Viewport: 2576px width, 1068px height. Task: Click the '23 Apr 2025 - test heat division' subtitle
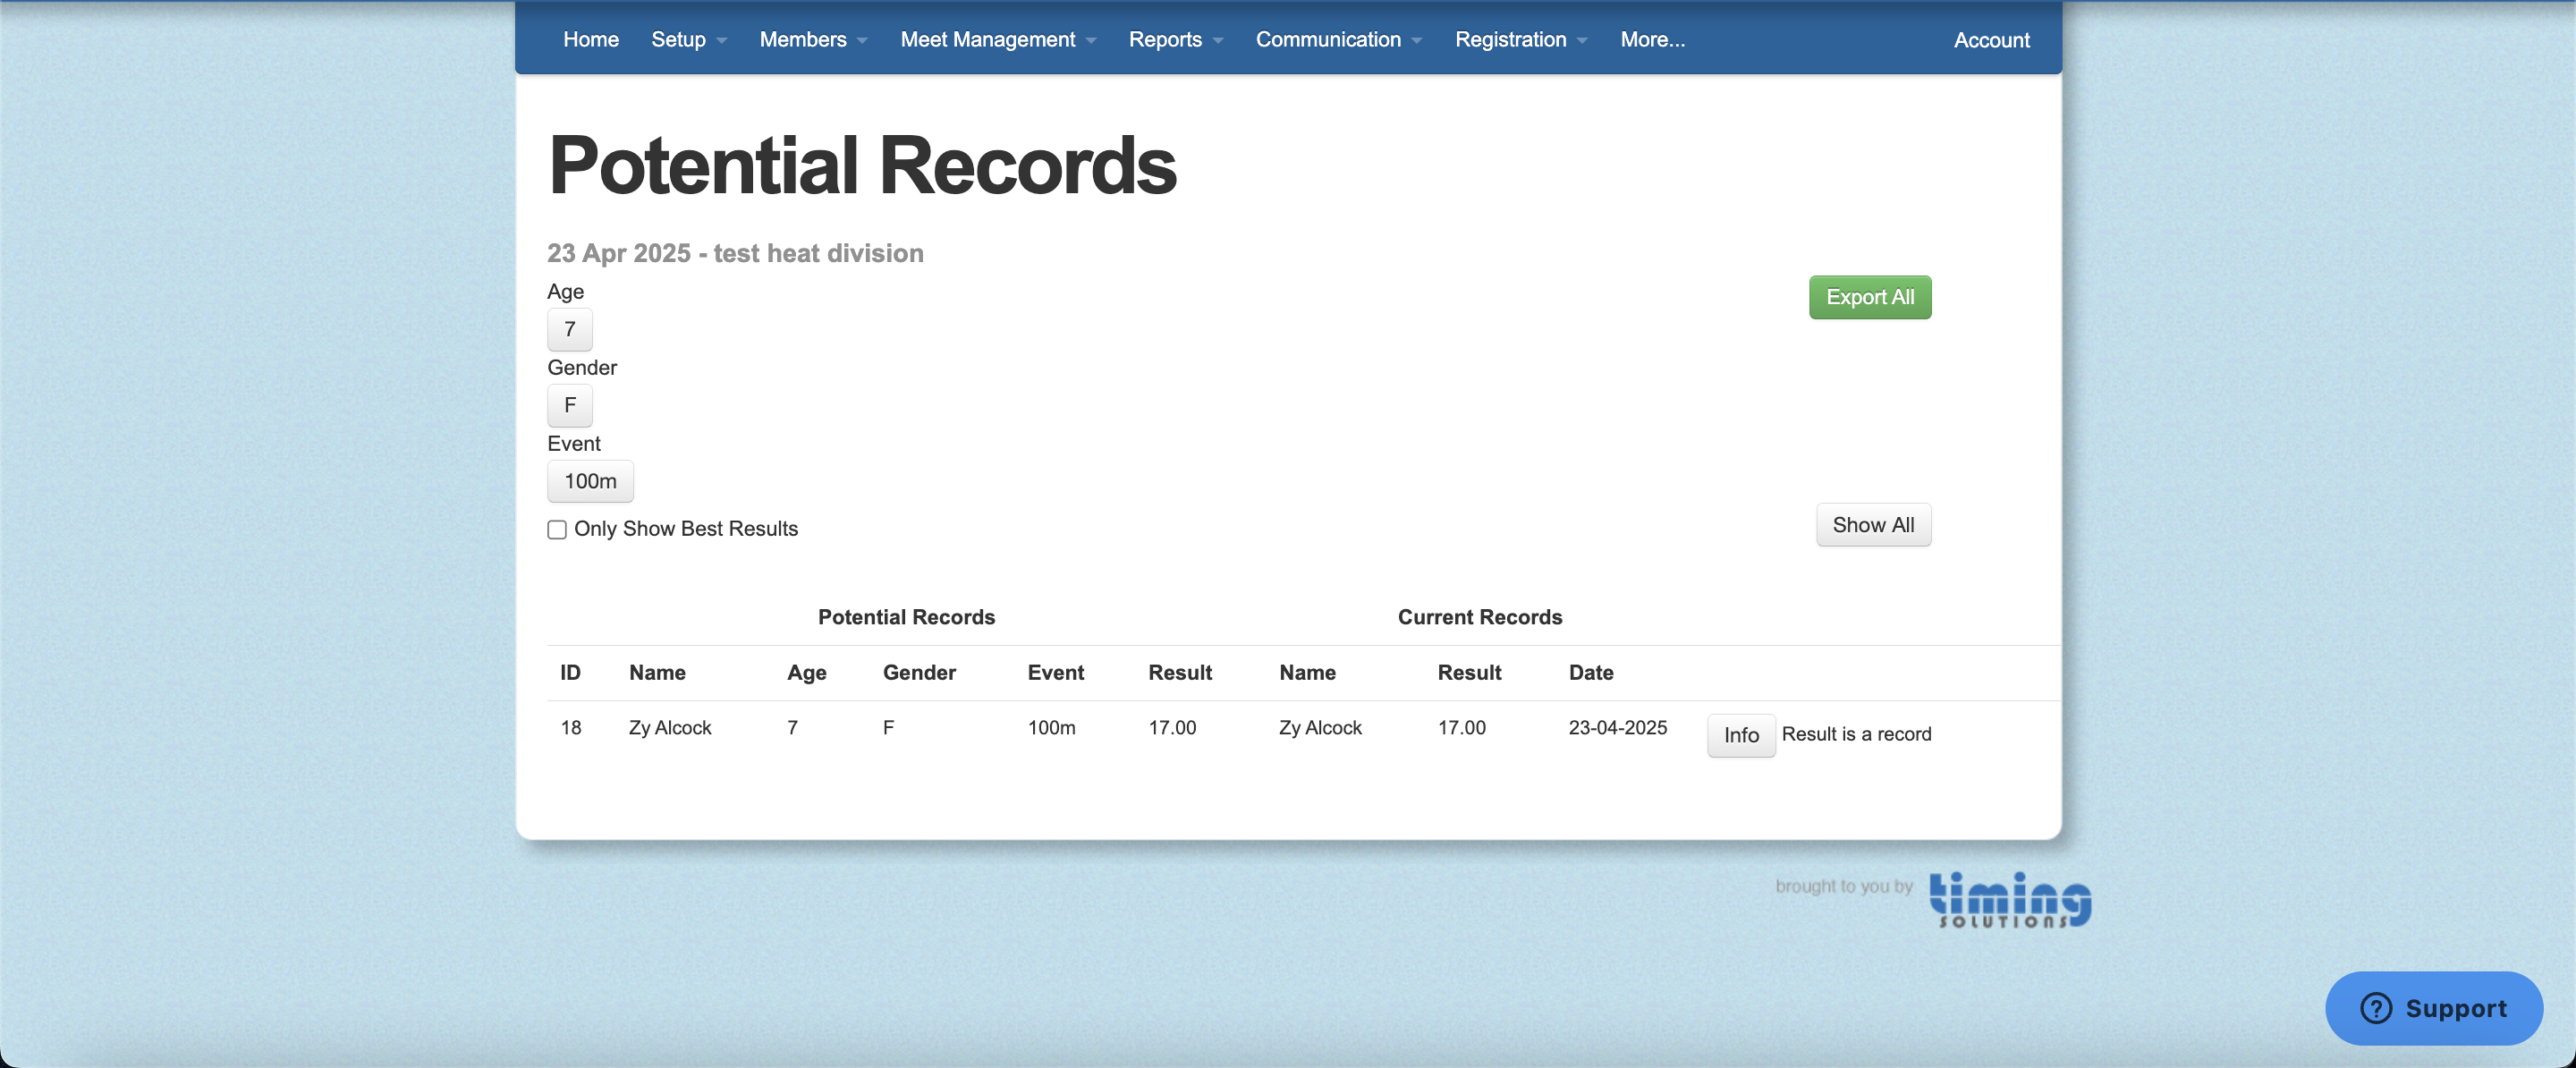click(x=735, y=253)
